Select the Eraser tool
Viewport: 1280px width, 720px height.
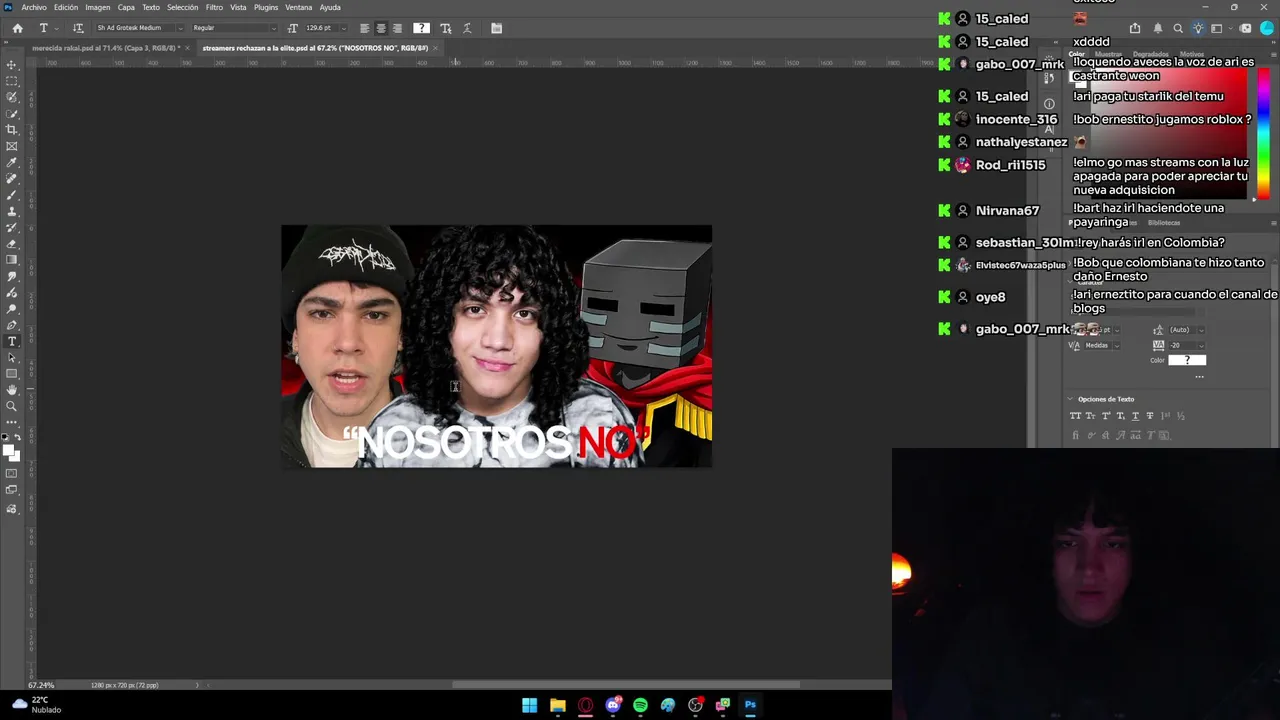click(x=12, y=244)
